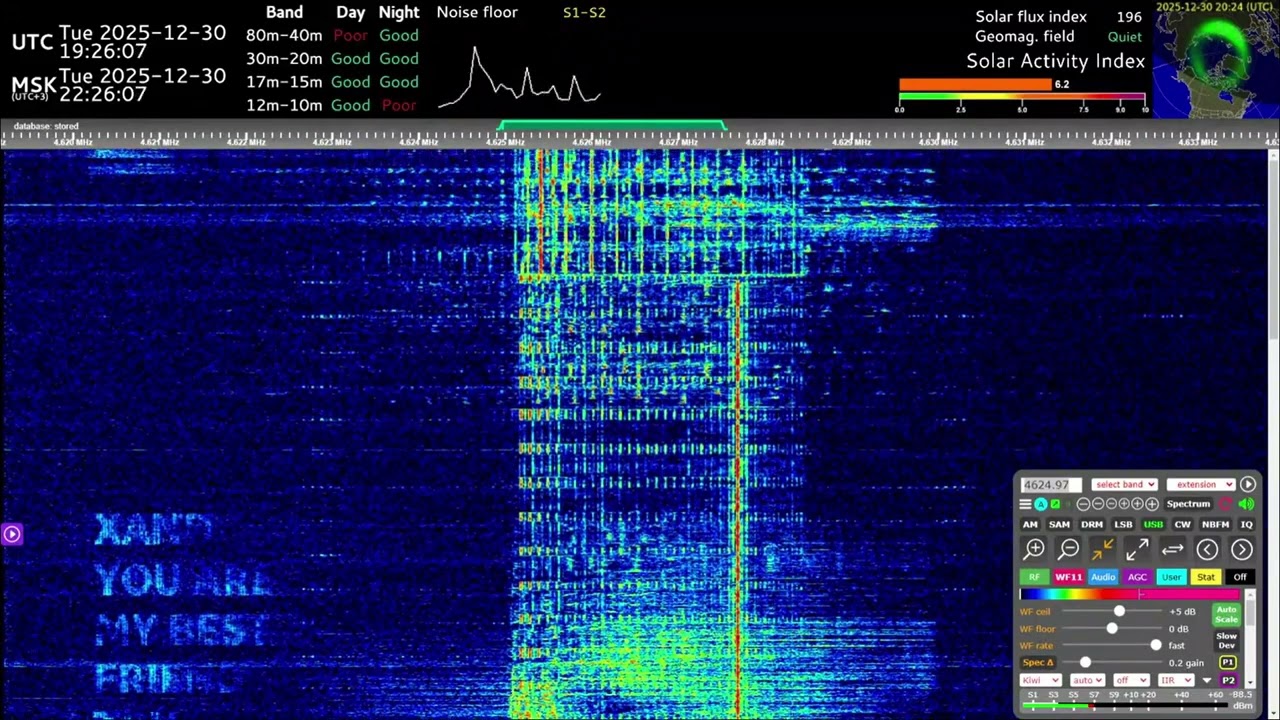The image size is (1280, 720).
Task: Open the select band dropdown
Action: [x=1124, y=484]
